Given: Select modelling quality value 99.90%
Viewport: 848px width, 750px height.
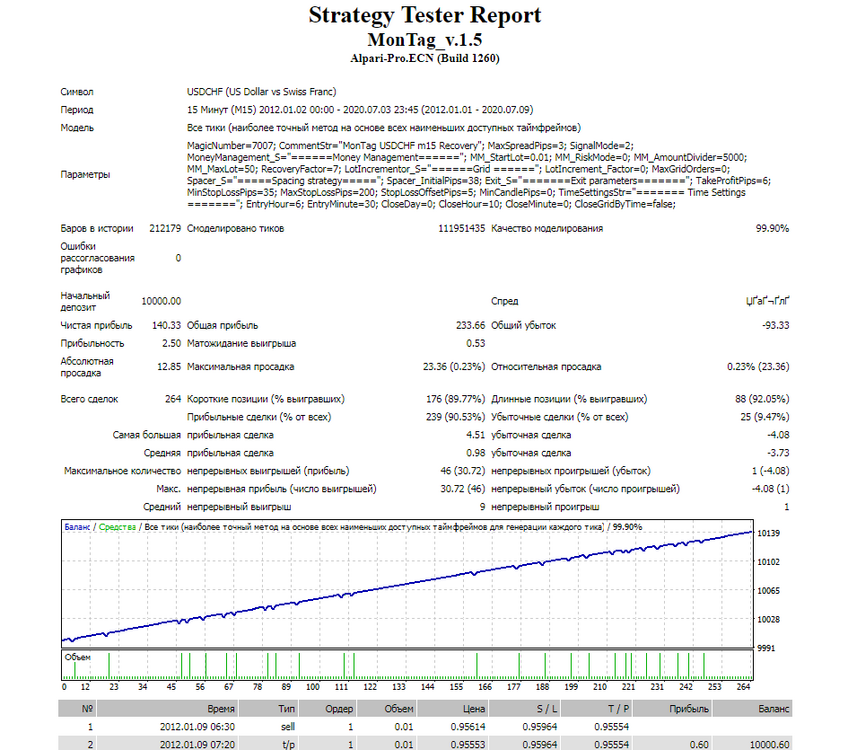Looking at the screenshot, I should pyautogui.click(x=772, y=228).
